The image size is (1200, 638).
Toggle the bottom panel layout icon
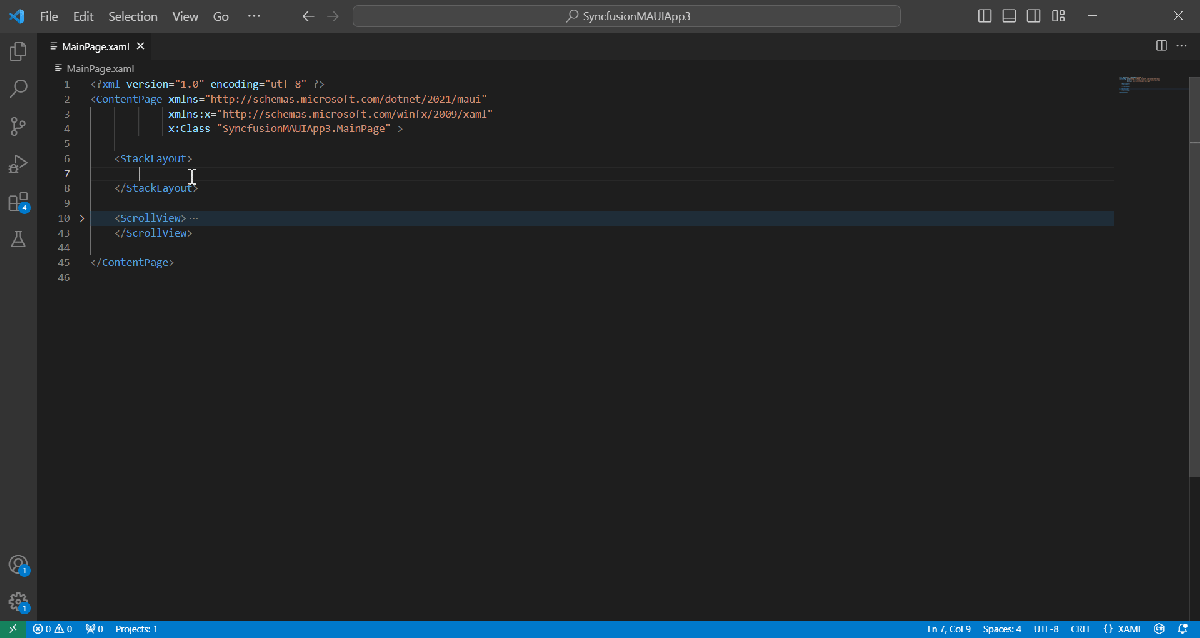(x=1009, y=16)
